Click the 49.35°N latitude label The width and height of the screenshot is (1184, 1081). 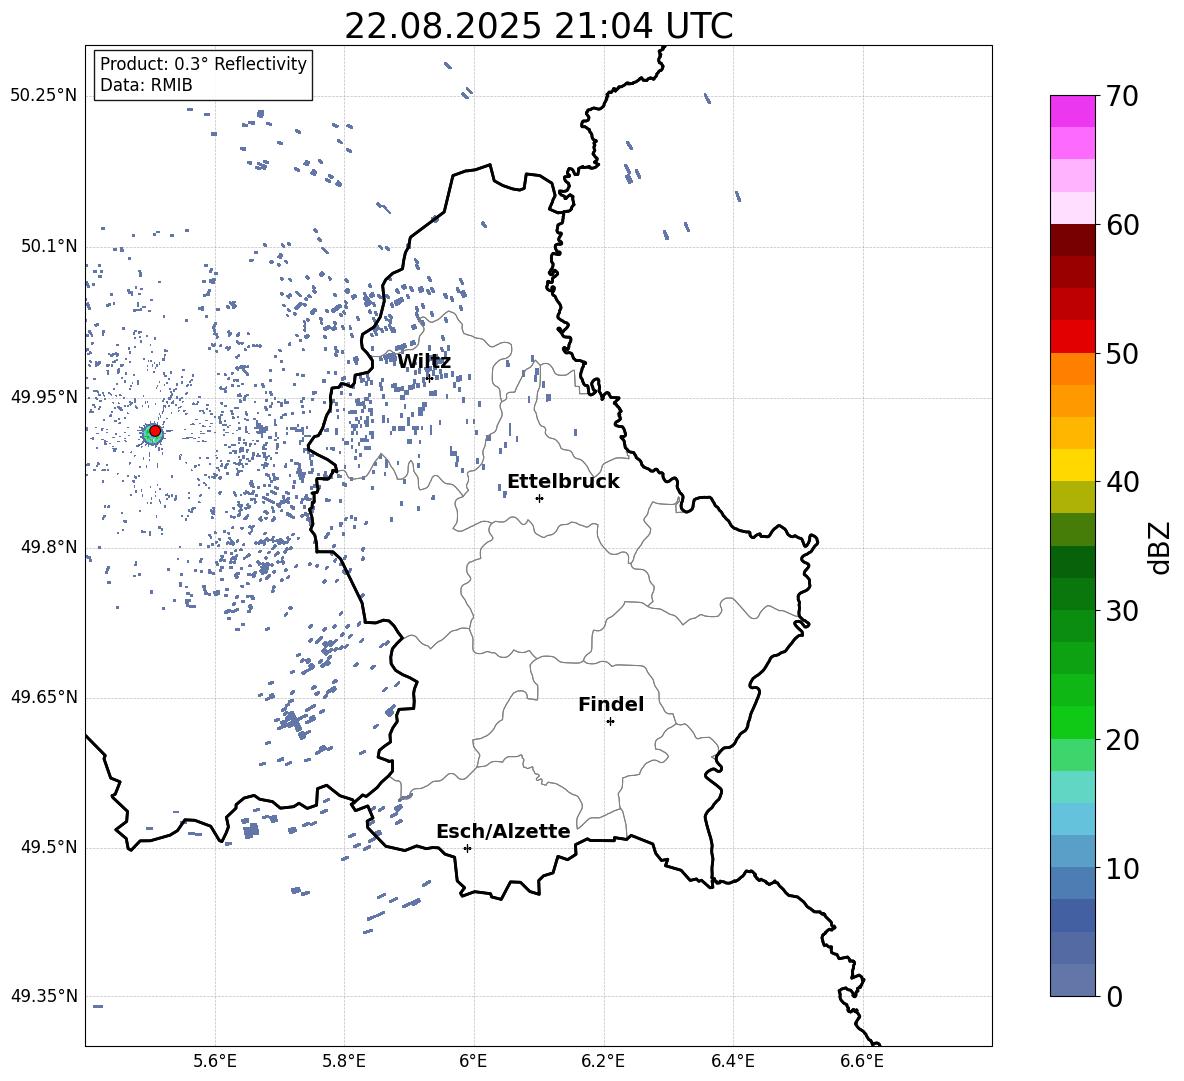[x=44, y=996]
